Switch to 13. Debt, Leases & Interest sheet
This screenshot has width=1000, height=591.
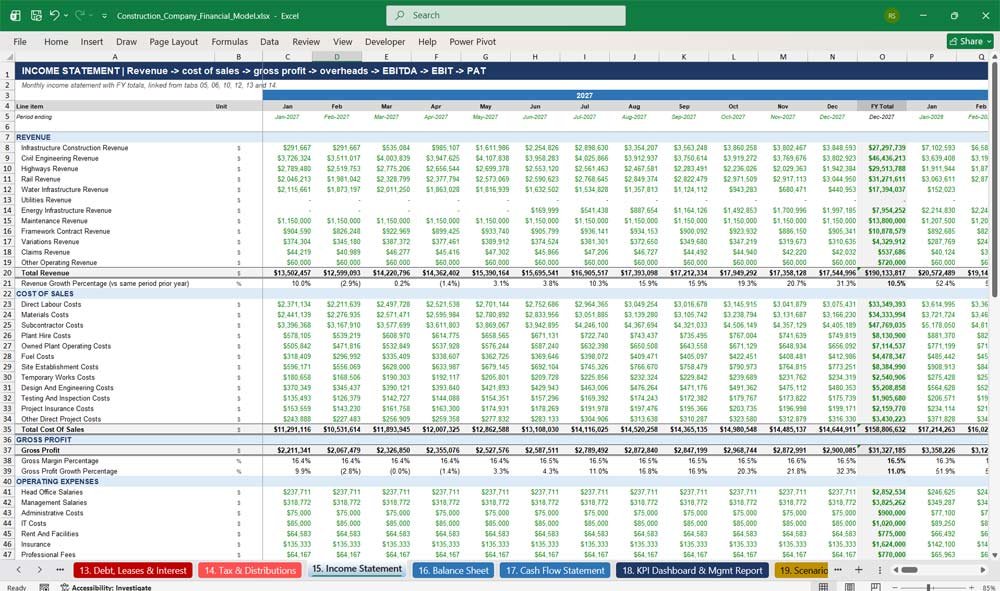click(133, 571)
